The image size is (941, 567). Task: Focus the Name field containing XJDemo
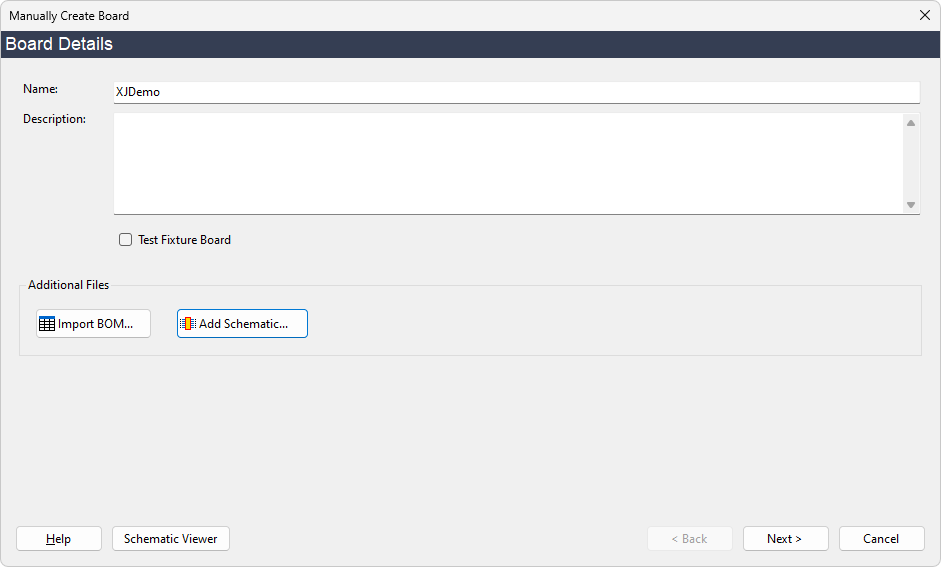(516, 92)
